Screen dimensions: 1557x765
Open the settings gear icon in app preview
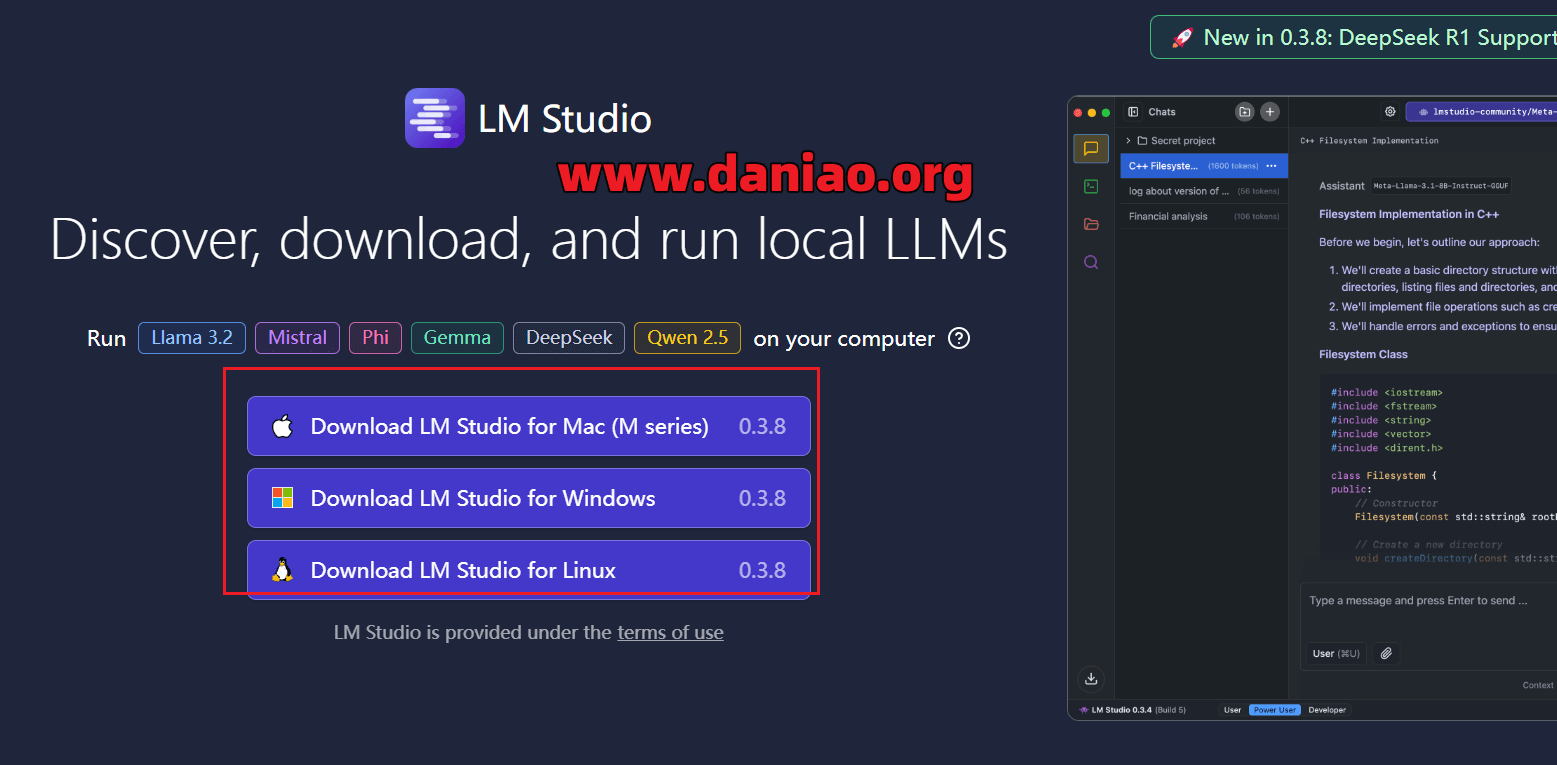click(x=1390, y=112)
